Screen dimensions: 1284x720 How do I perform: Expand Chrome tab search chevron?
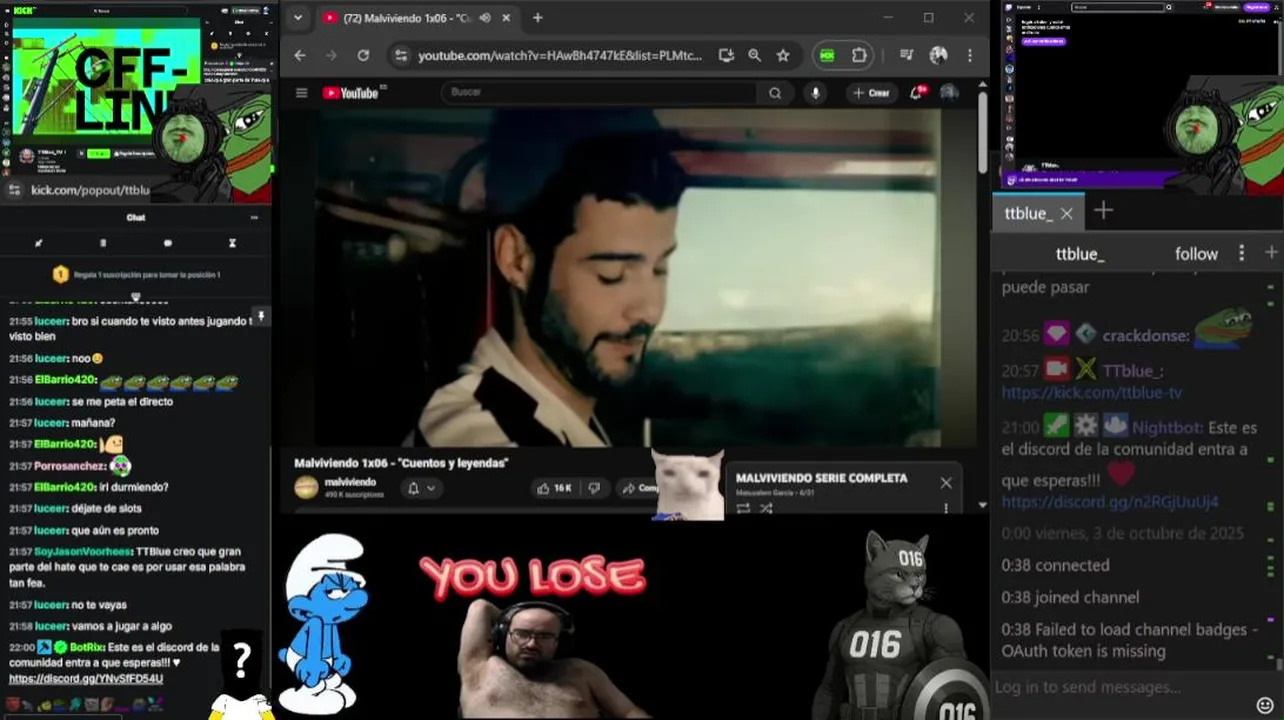pyautogui.click(x=299, y=18)
